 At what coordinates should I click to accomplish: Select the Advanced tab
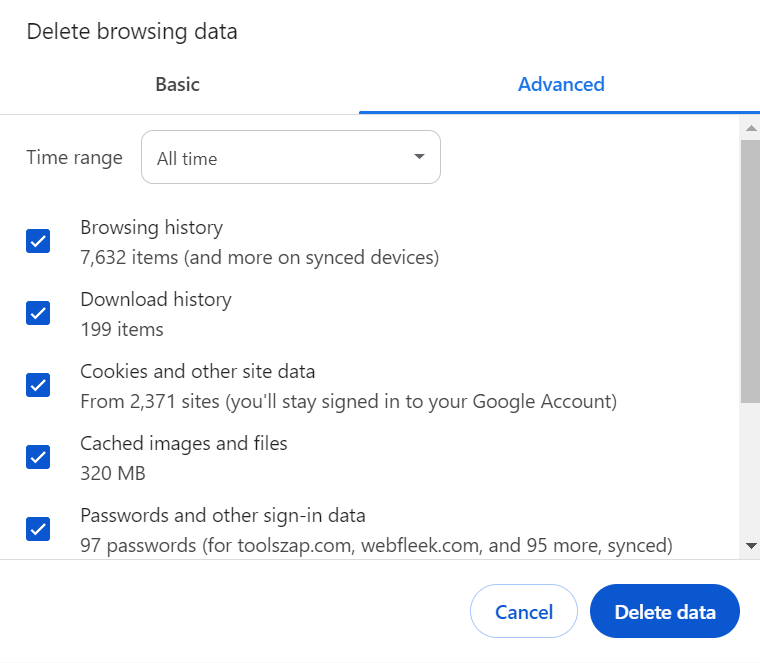point(560,85)
